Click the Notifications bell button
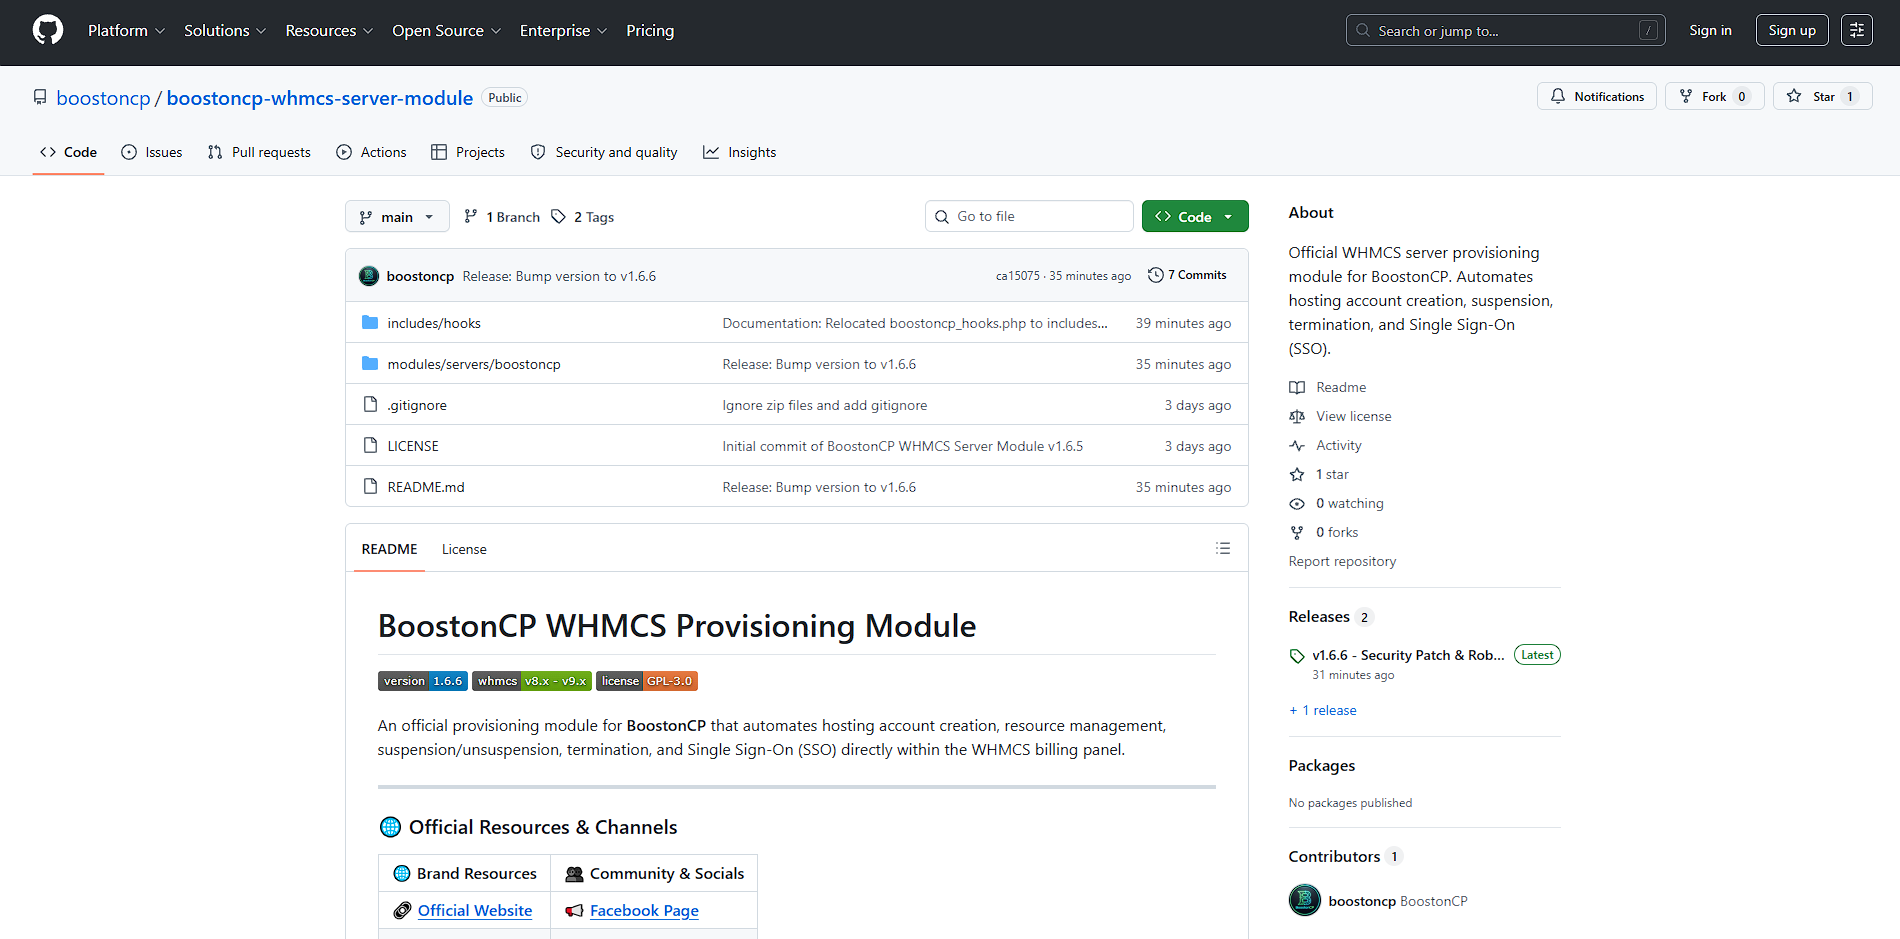Image resolution: width=1900 pixels, height=939 pixels. coord(1597,96)
